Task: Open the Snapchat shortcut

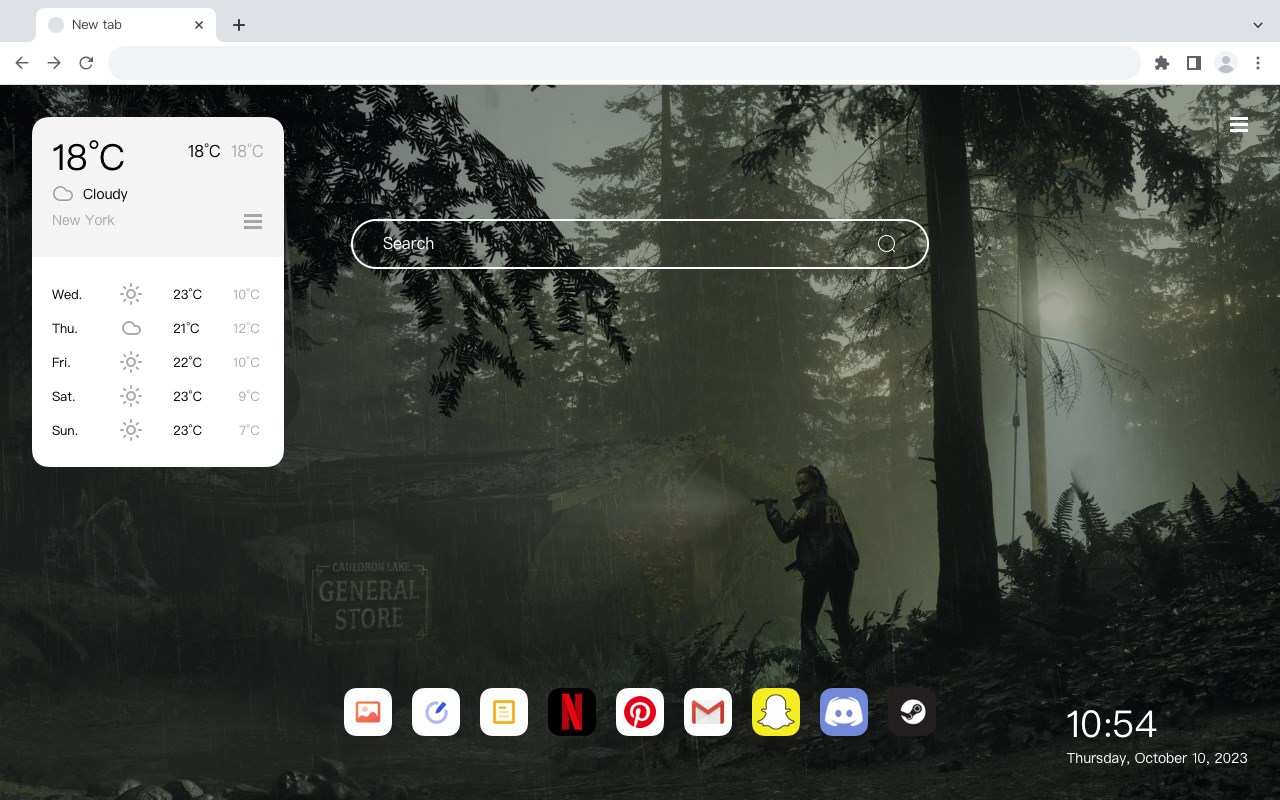Action: (776, 712)
